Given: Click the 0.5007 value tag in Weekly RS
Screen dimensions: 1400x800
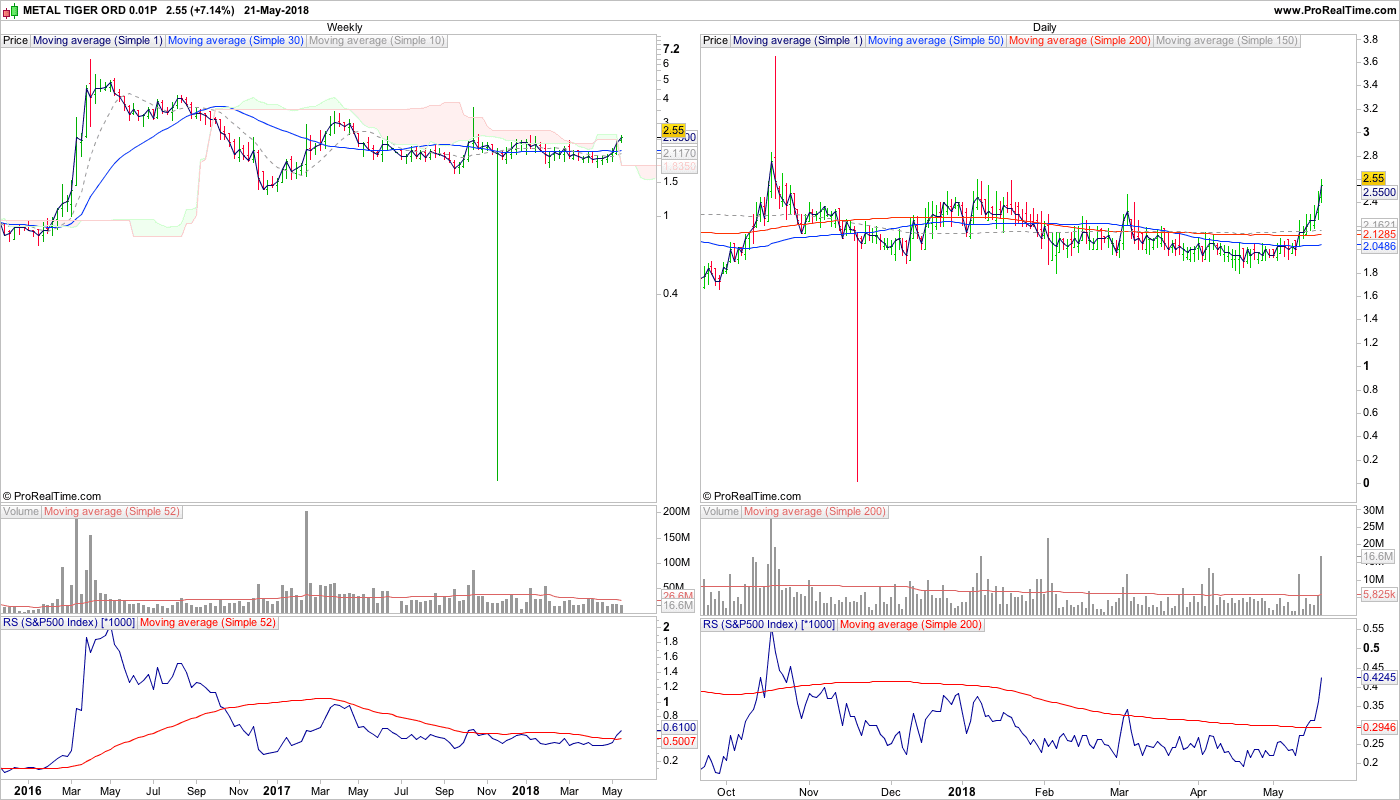Looking at the screenshot, I should pos(678,741).
